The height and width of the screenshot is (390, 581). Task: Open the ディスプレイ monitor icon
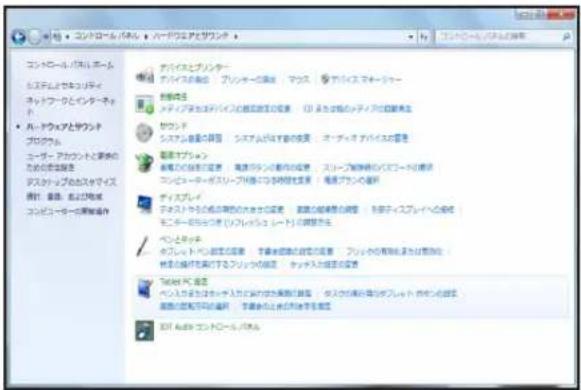(145, 204)
